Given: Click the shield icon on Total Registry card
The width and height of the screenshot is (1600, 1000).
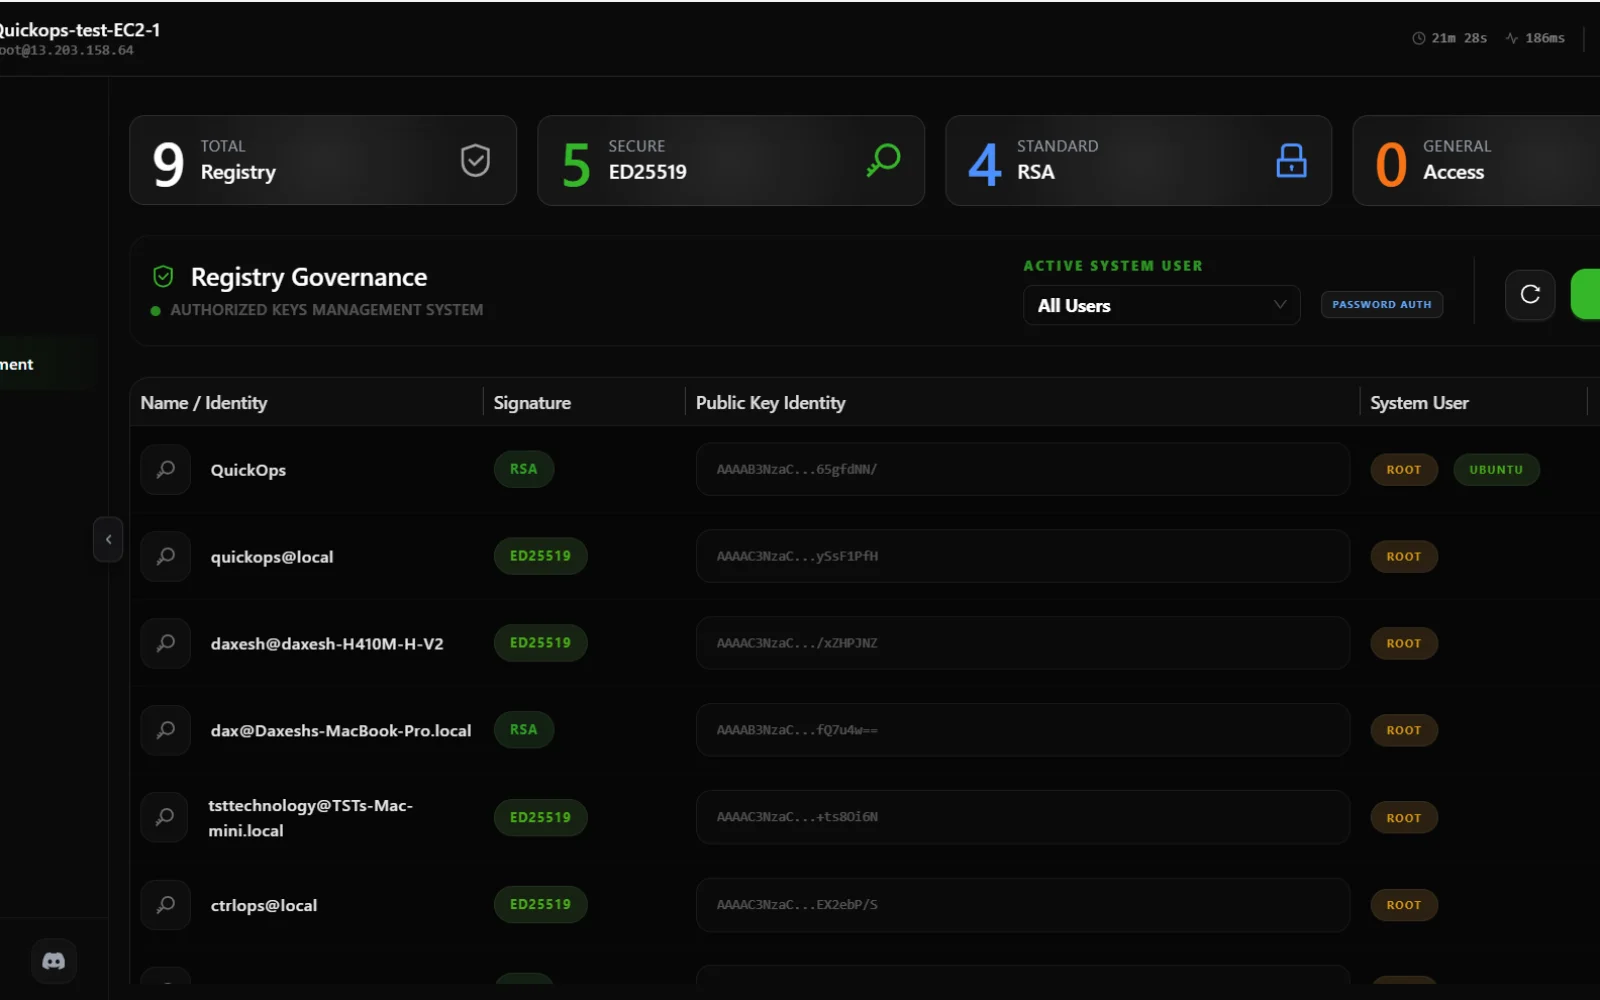Looking at the screenshot, I should 475,160.
